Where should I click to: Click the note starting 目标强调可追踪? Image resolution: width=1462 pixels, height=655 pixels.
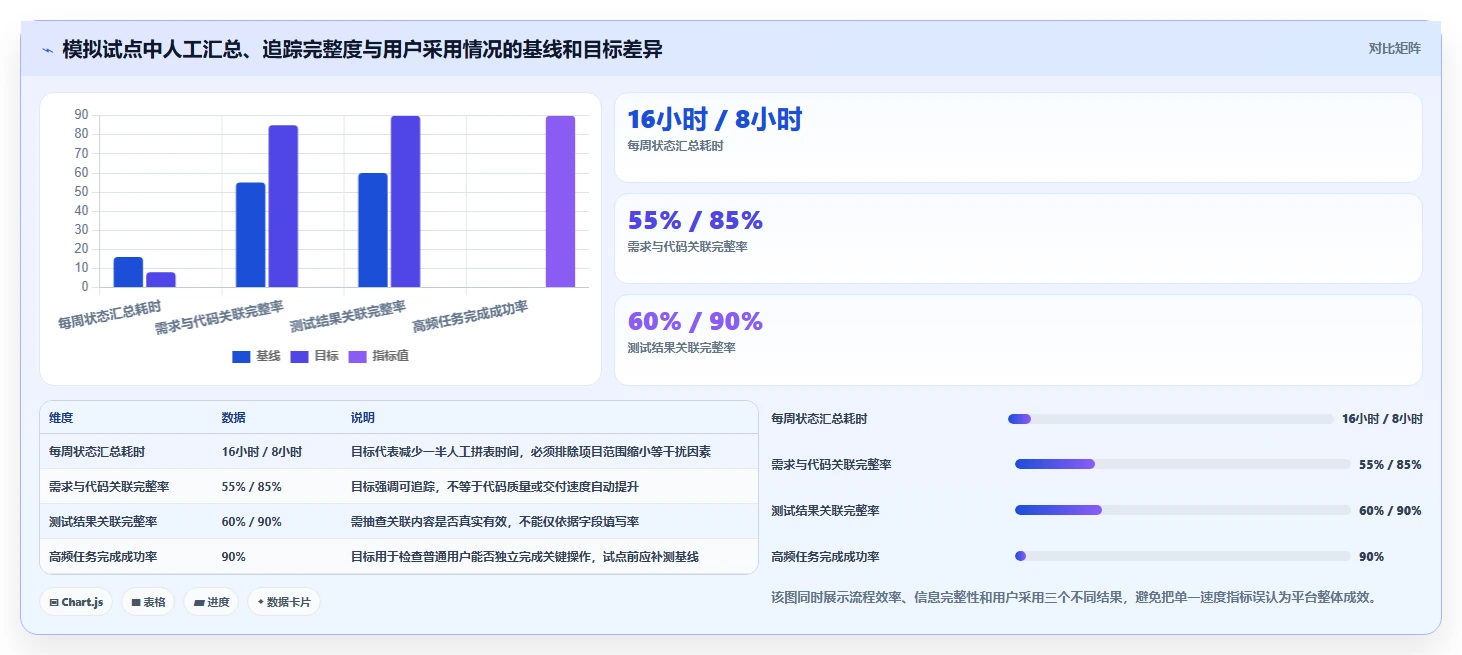click(495, 487)
